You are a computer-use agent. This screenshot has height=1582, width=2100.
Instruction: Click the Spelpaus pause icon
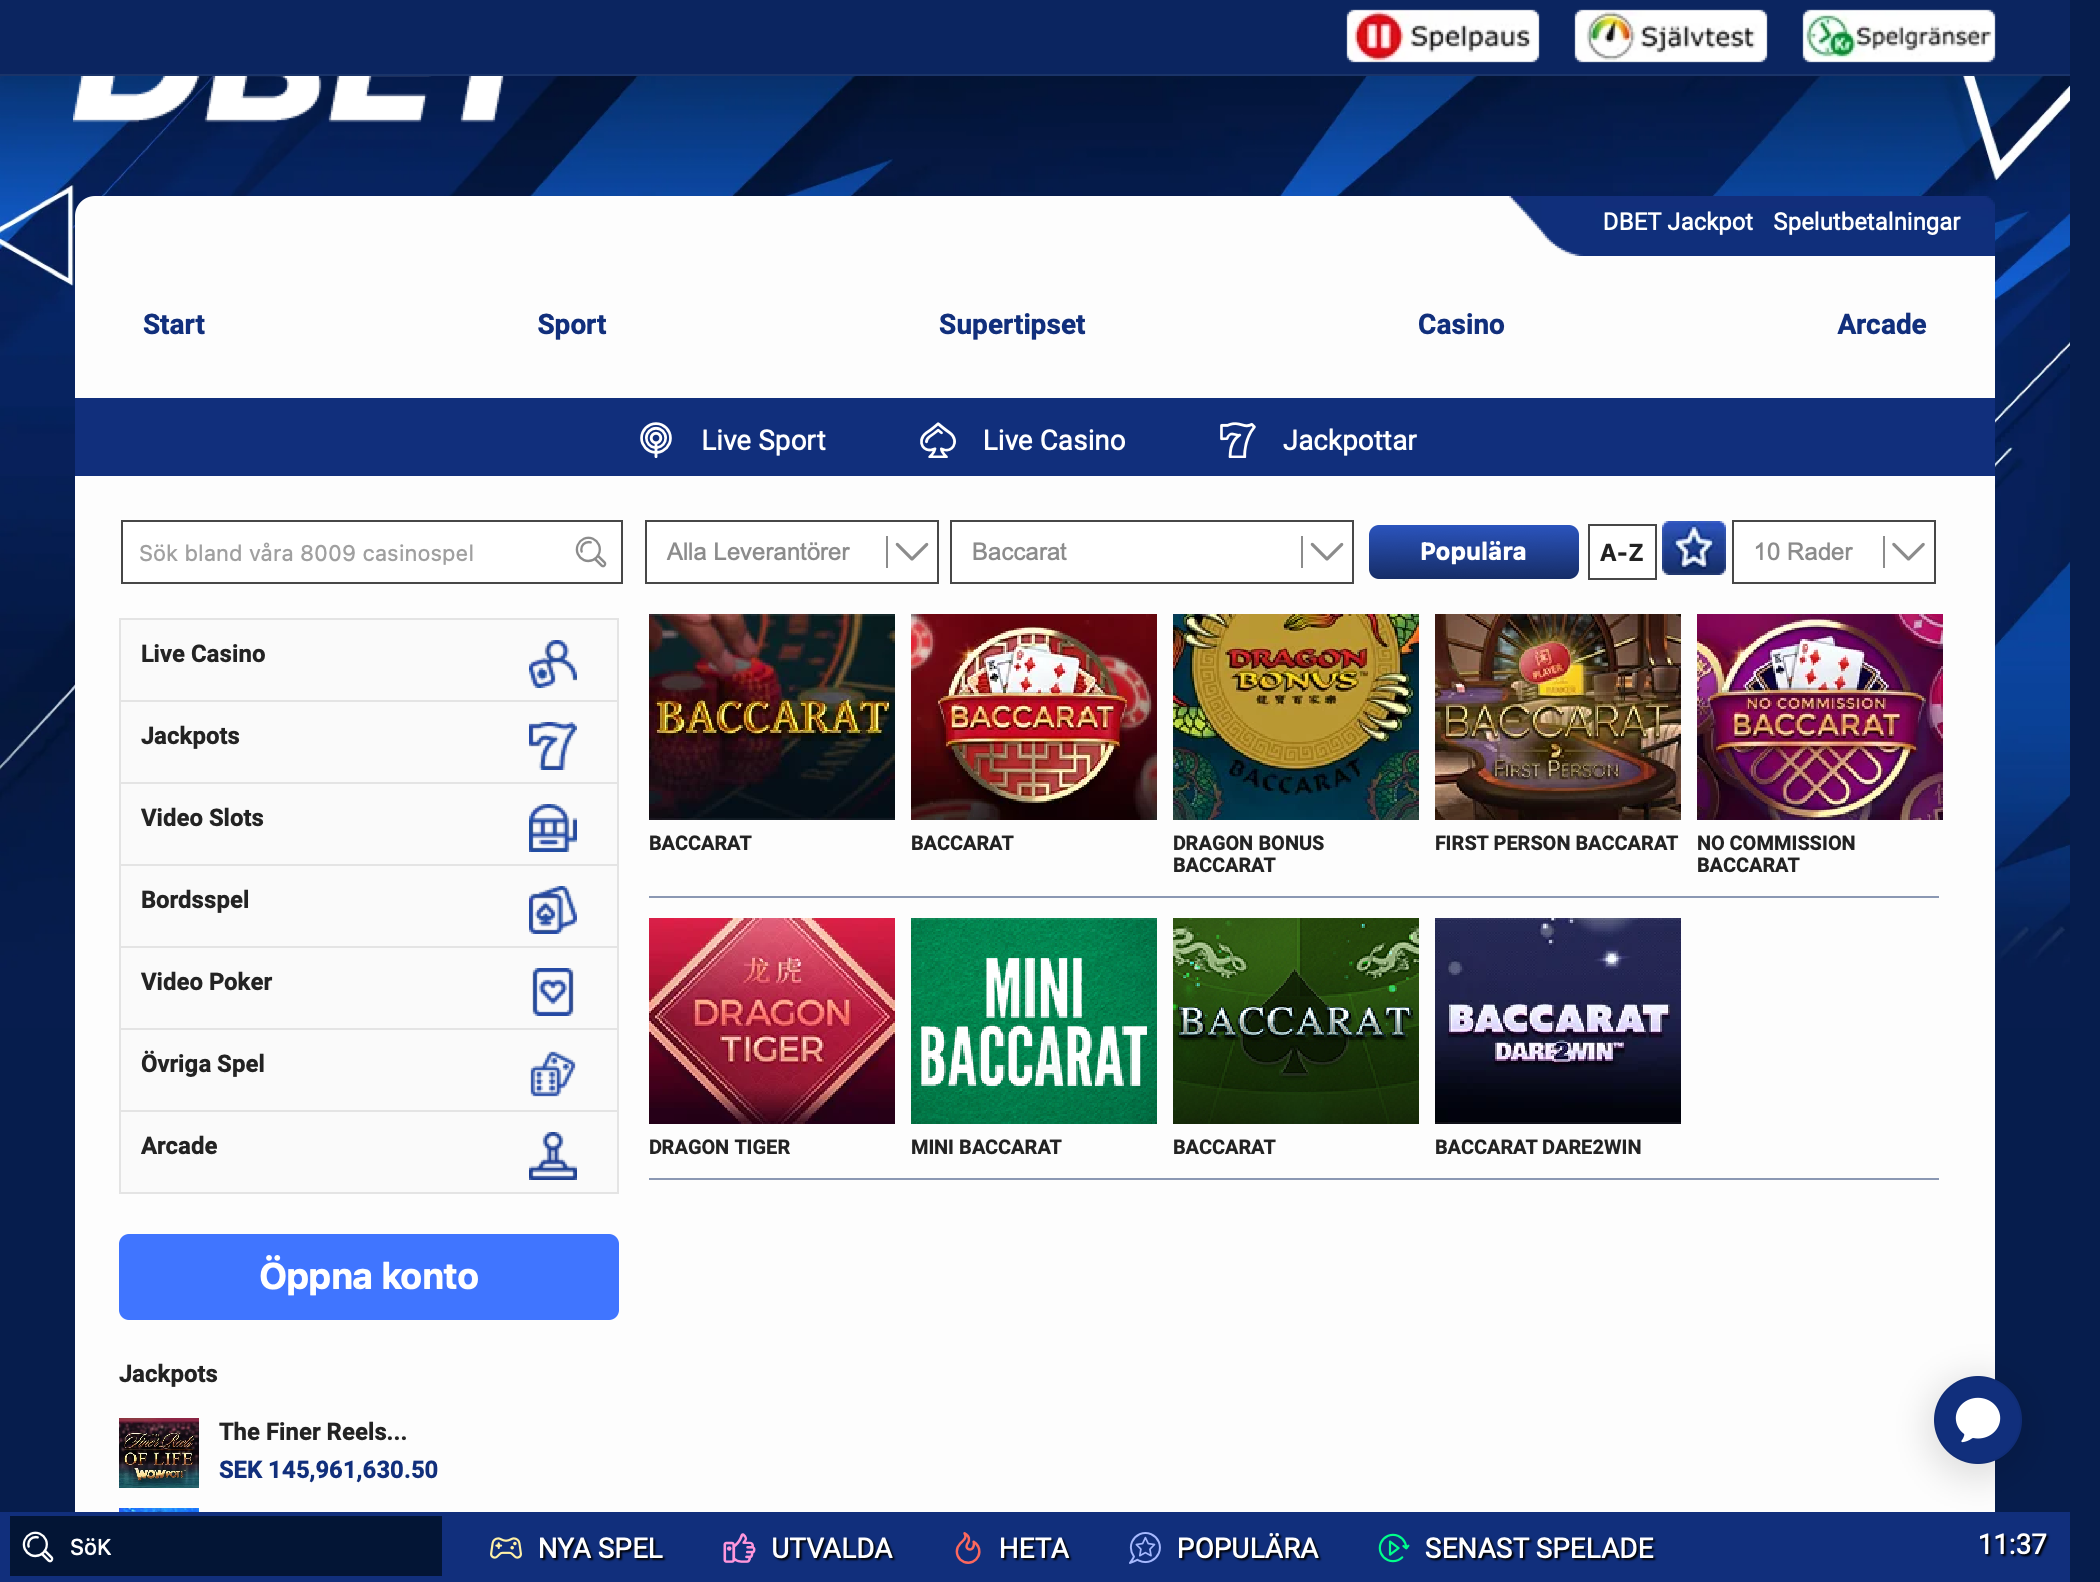coord(1378,37)
